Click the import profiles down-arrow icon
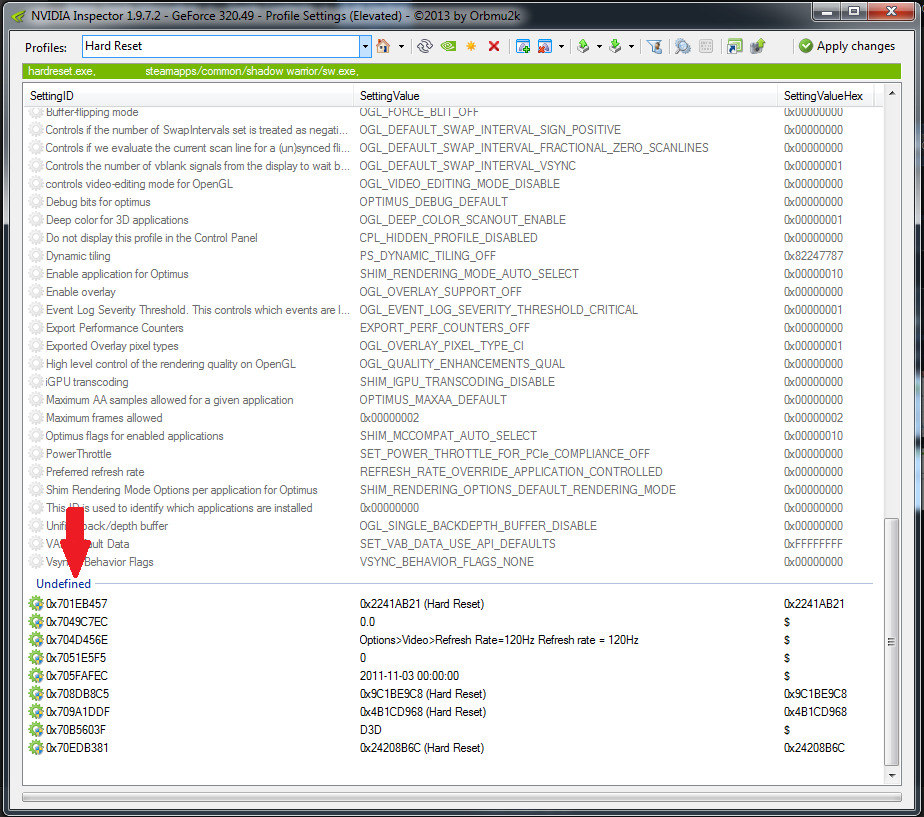 pos(615,46)
